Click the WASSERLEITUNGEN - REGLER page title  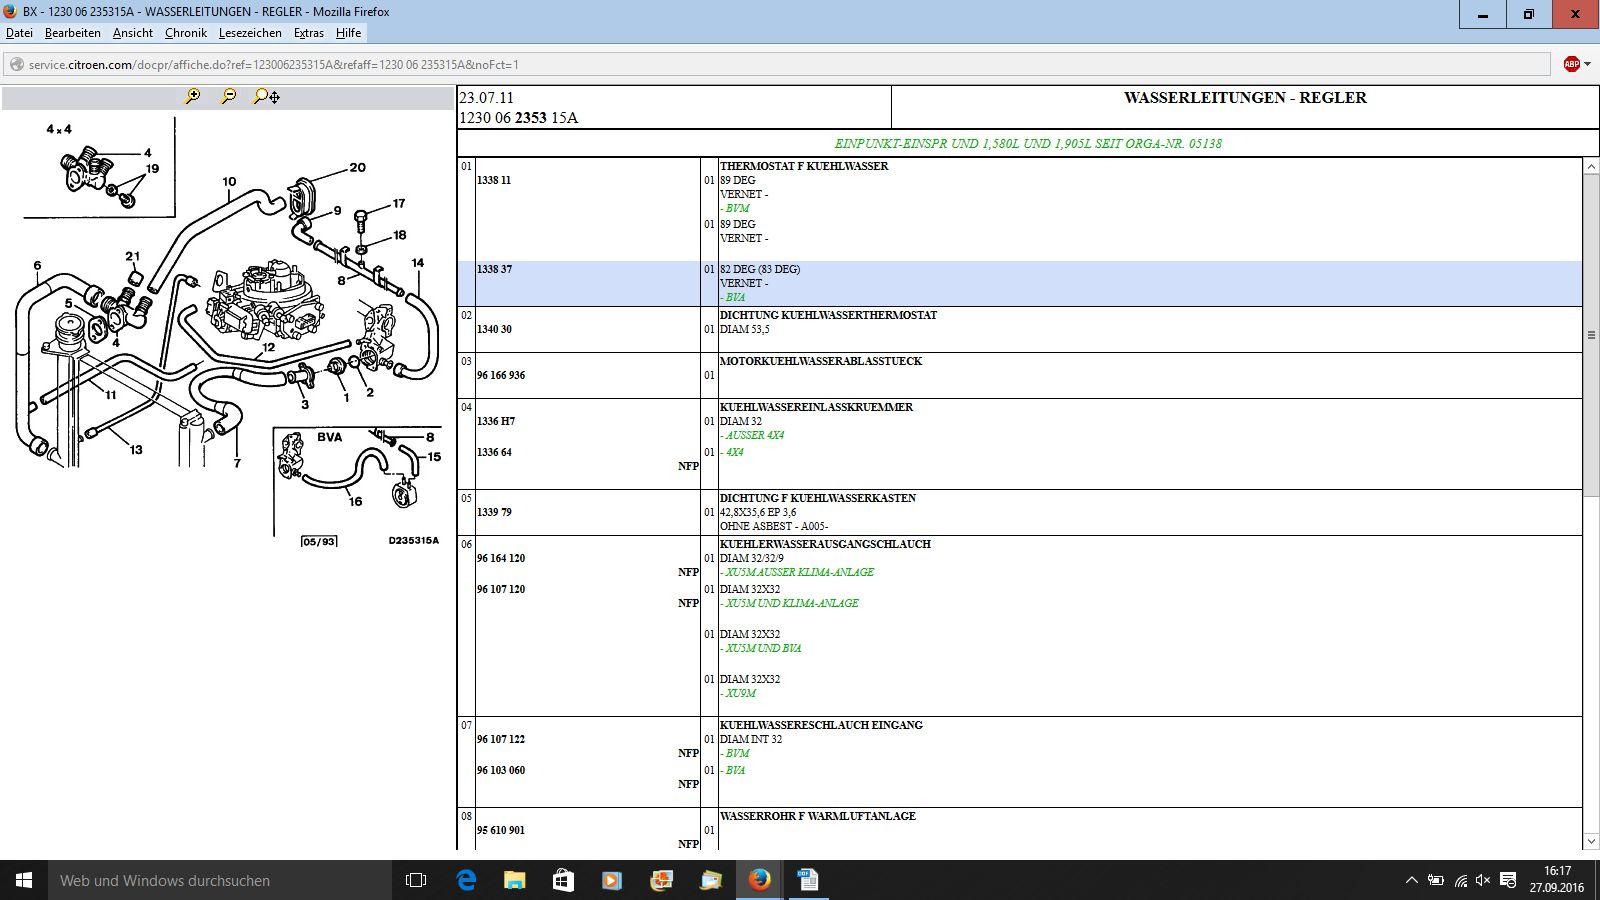[1245, 98]
